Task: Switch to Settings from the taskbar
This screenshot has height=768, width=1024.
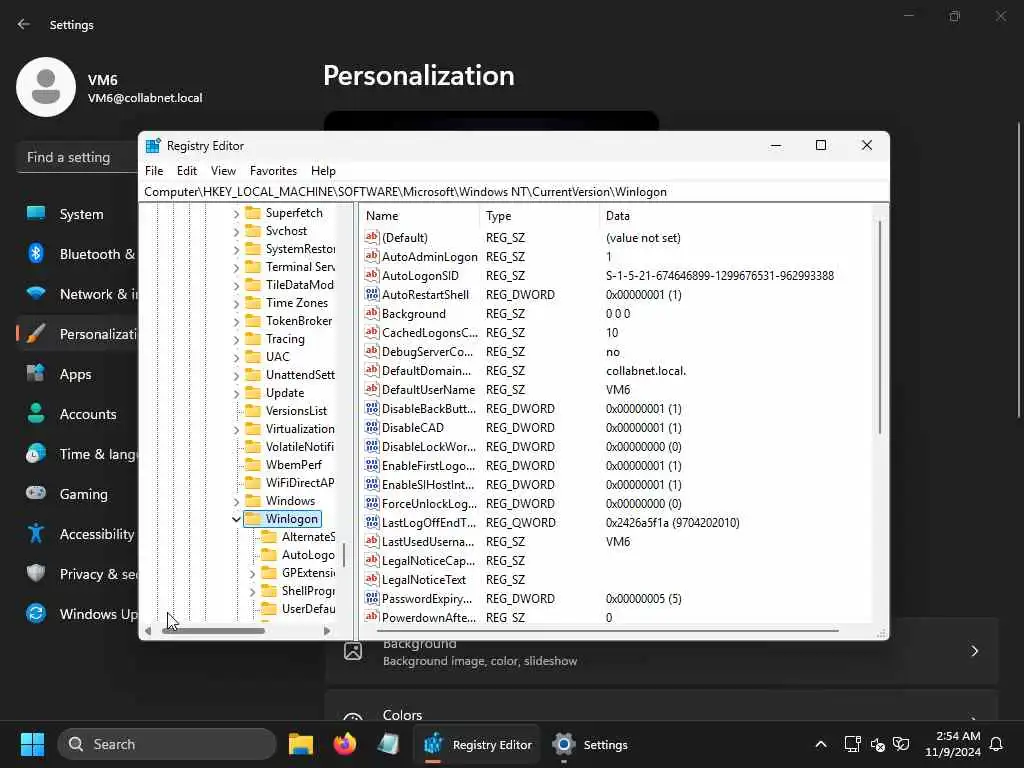Action: (591, 744)
